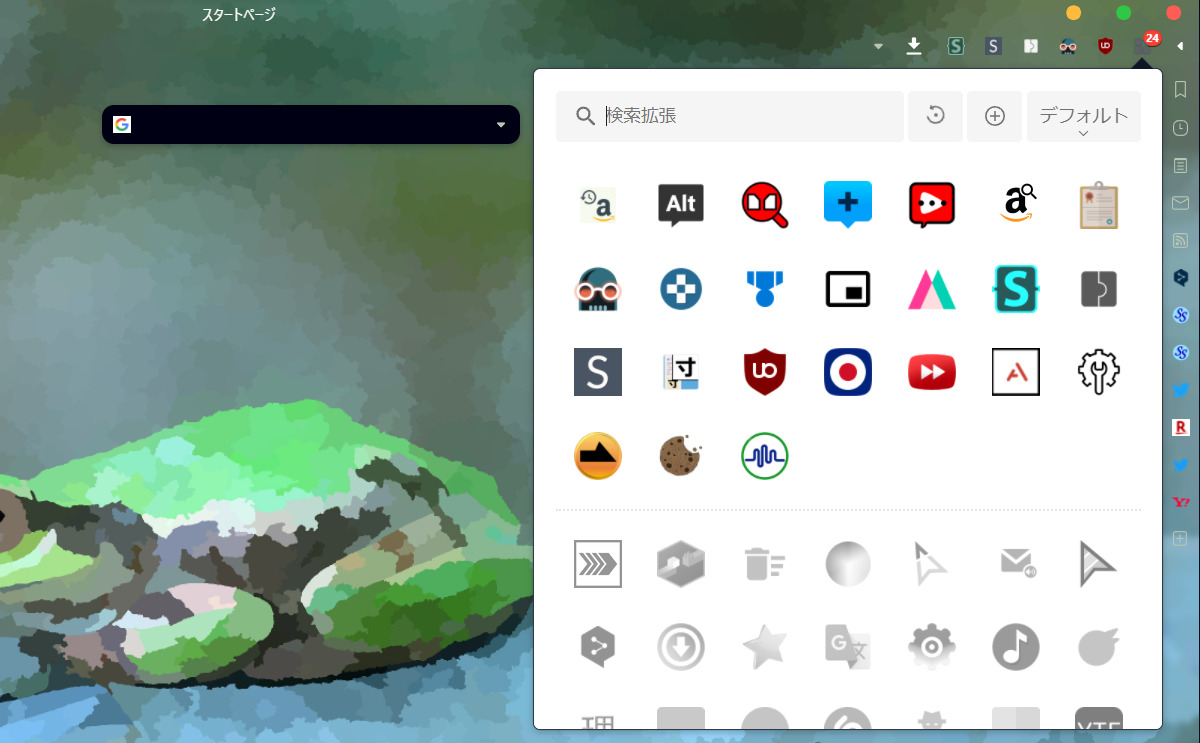
Task: Open the Amazon history extension with clock icon
Action: 598,205
